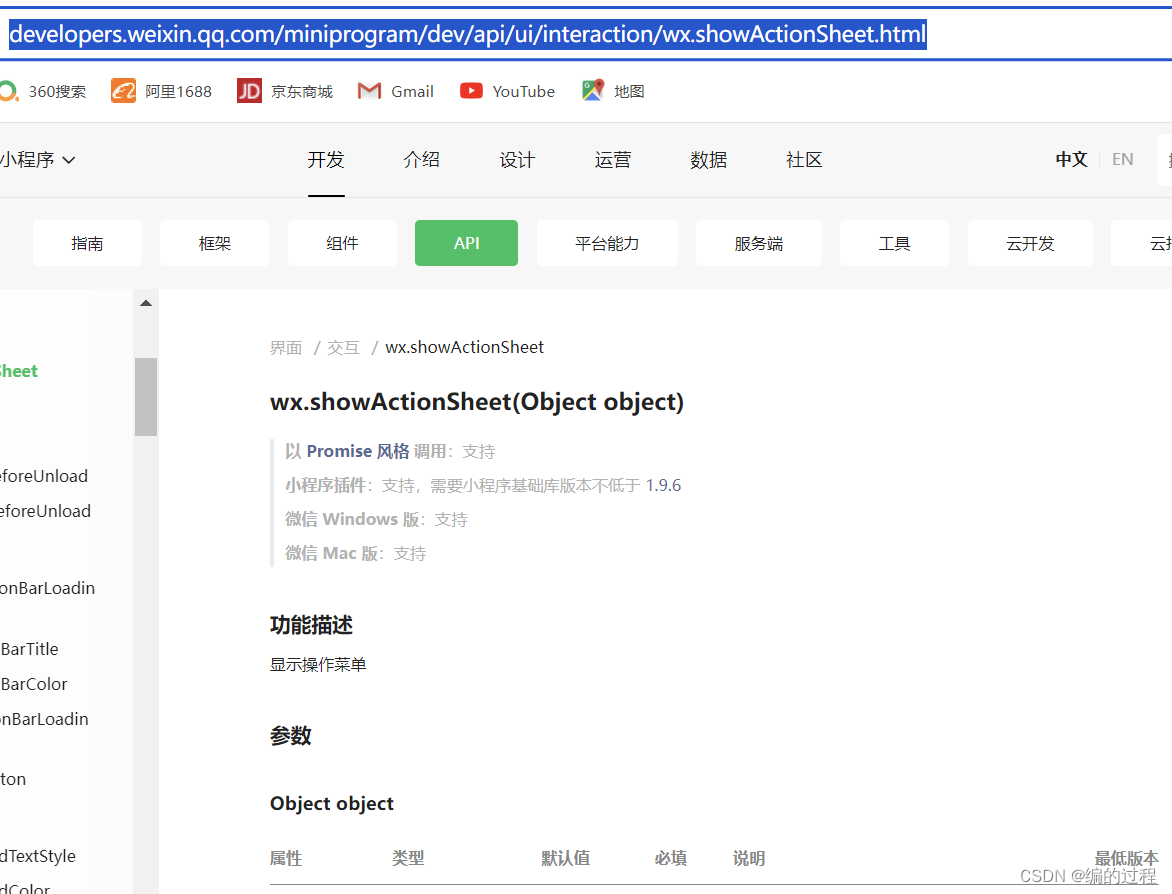Open the 服务端 section button
1172x894 pixels.
click(759, 243)
